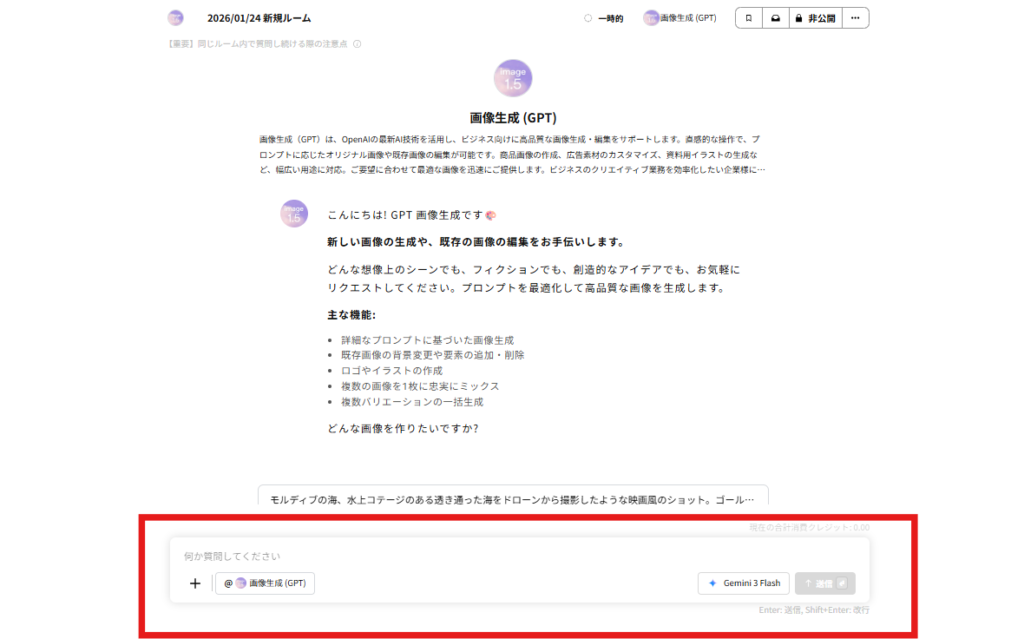
Task: Click the 画像生成 avatar next to the greeting
Action: pos(293,214)
